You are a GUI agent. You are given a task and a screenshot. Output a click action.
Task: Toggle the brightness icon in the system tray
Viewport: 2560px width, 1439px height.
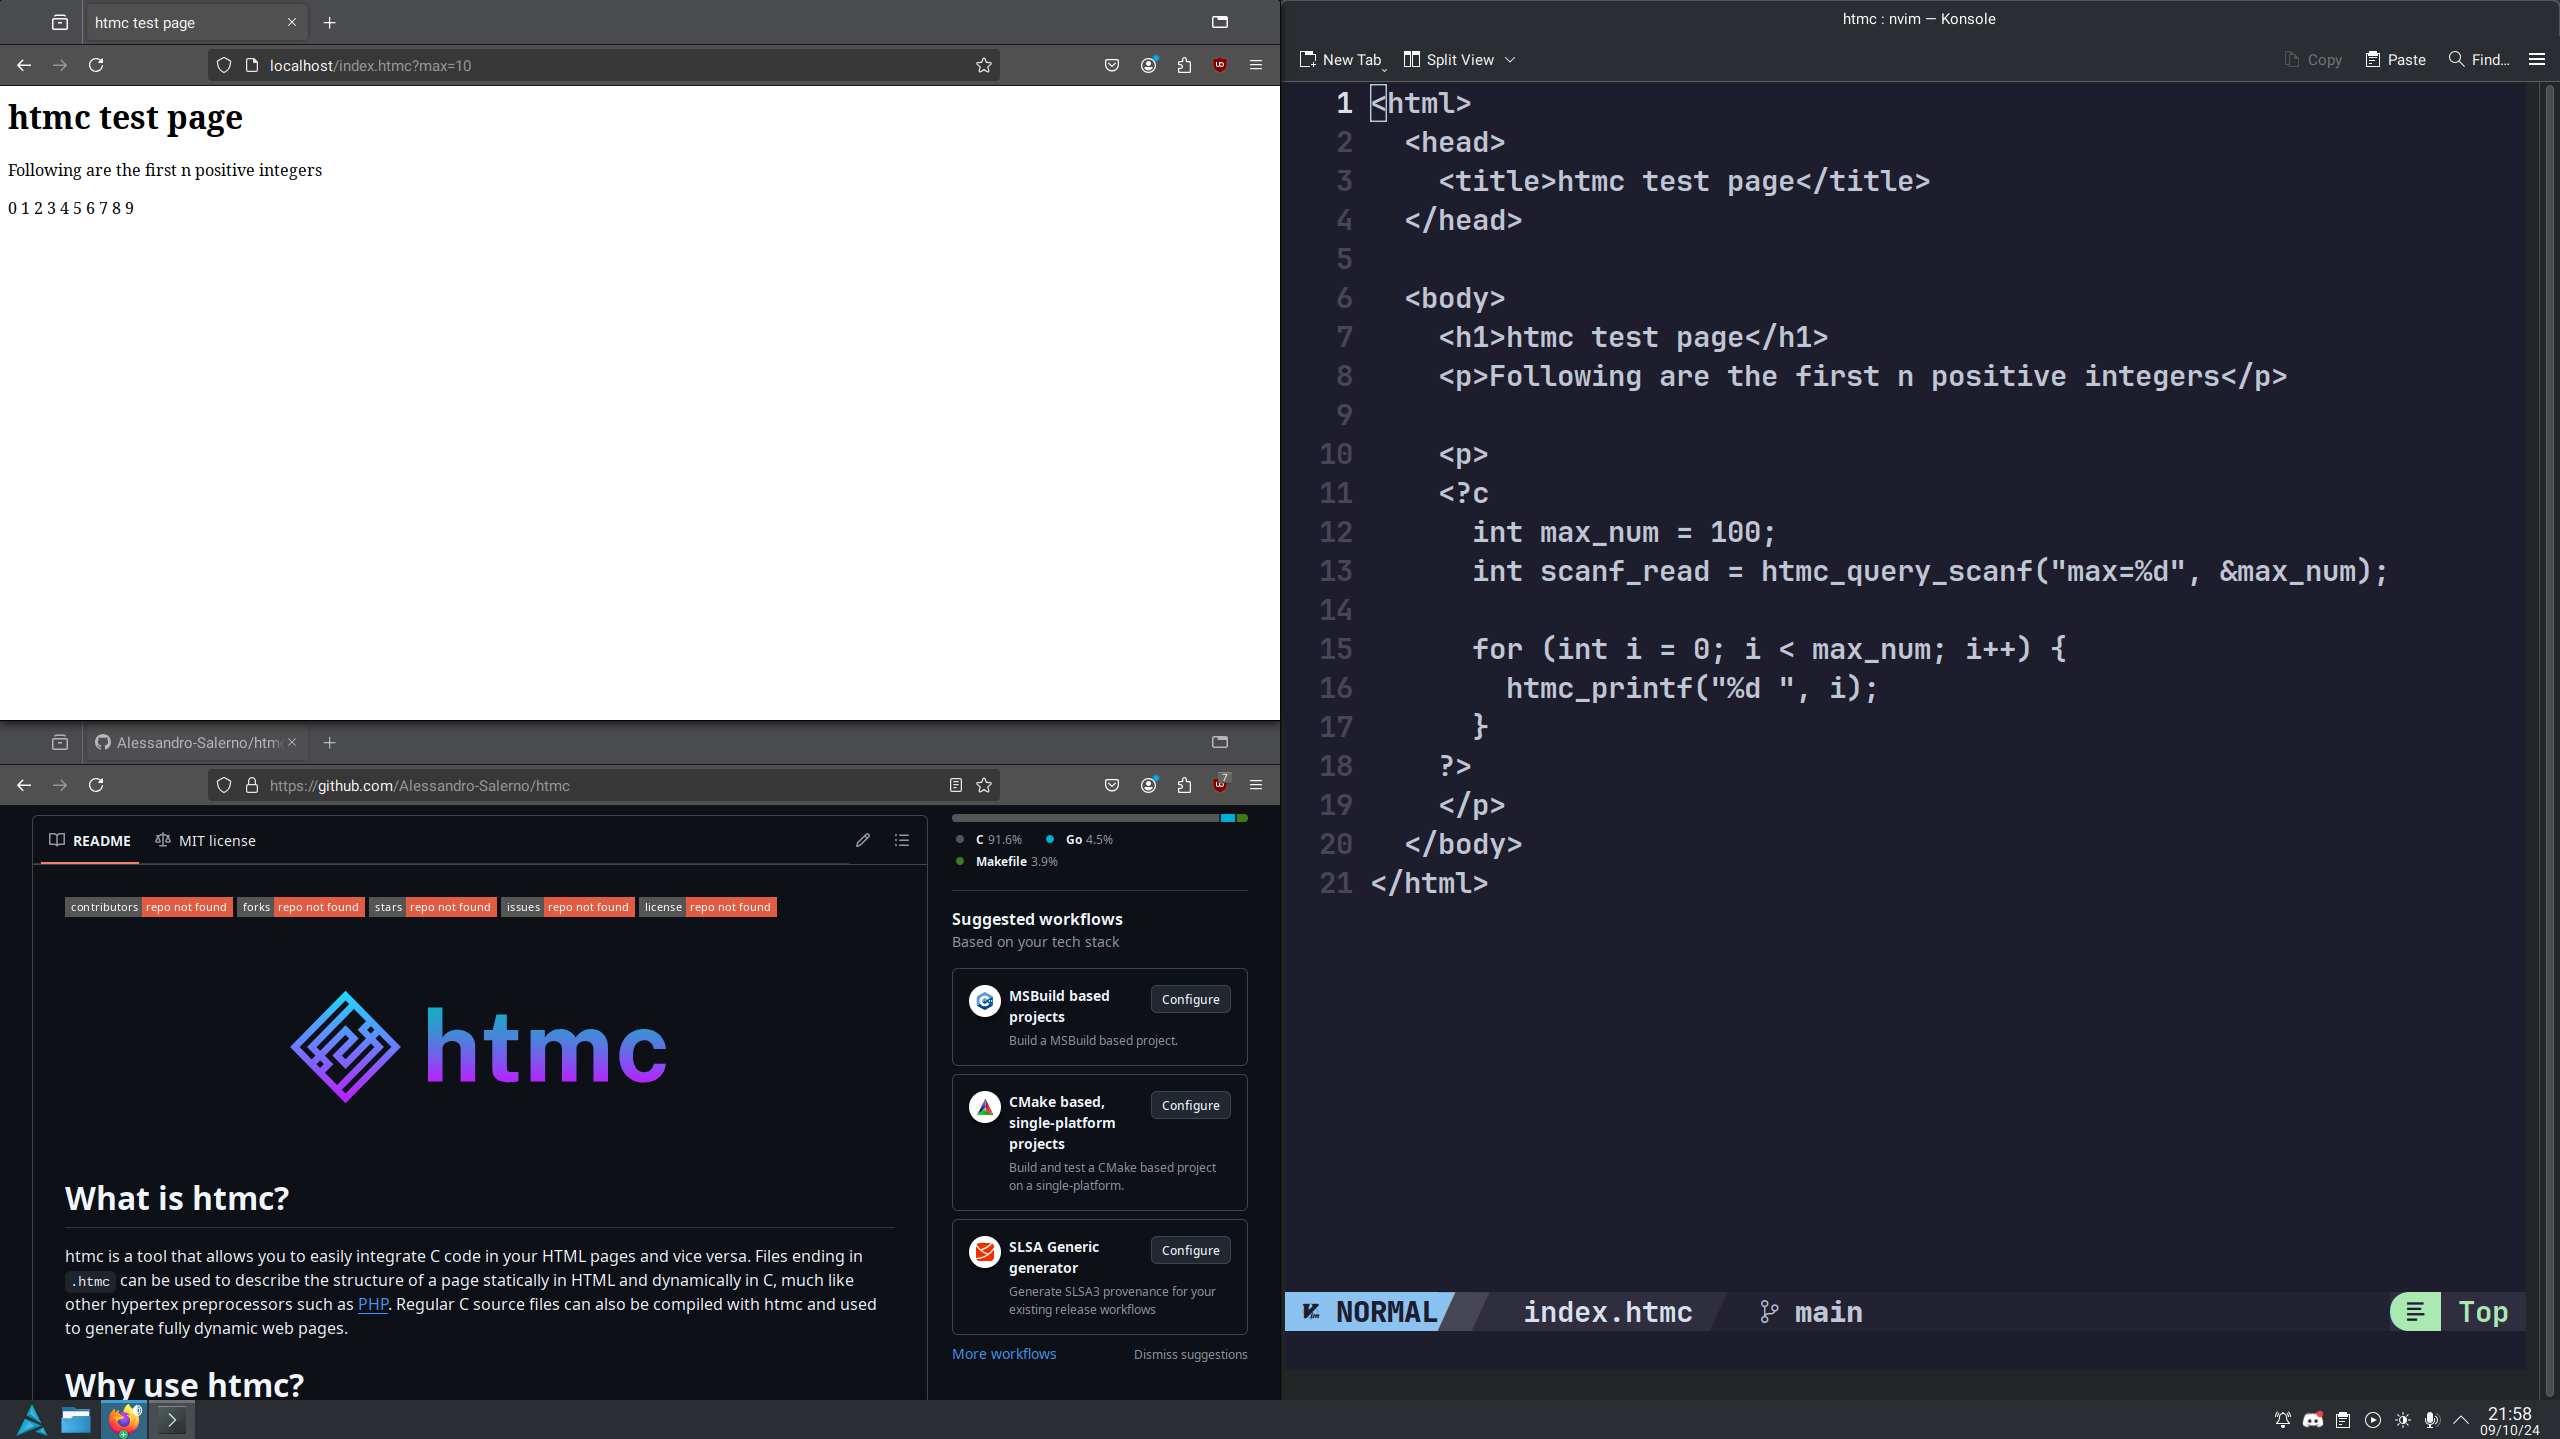coord(2403,1420)
